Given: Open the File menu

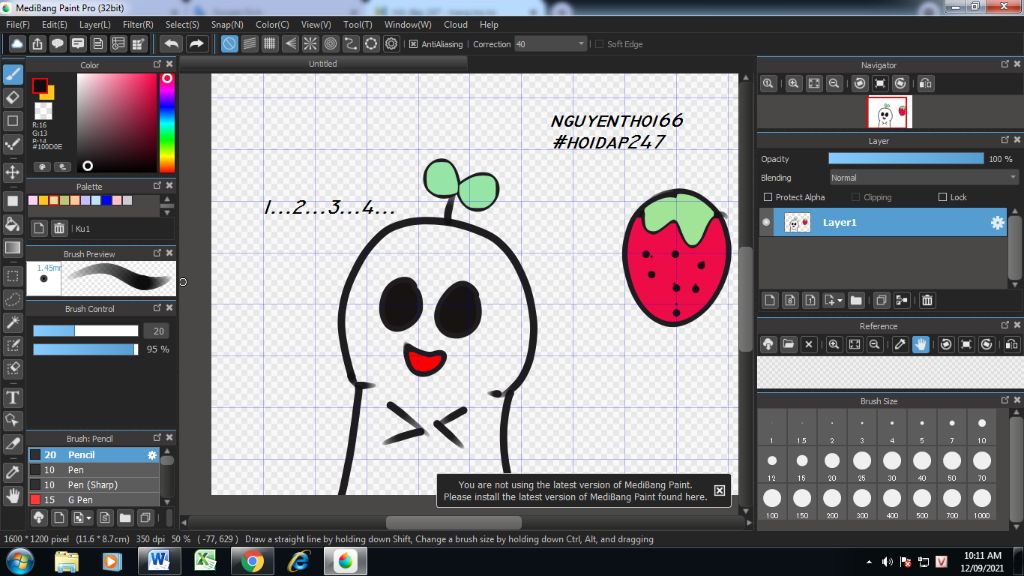Looking at the screenshot, I should [x=18, y=25].
